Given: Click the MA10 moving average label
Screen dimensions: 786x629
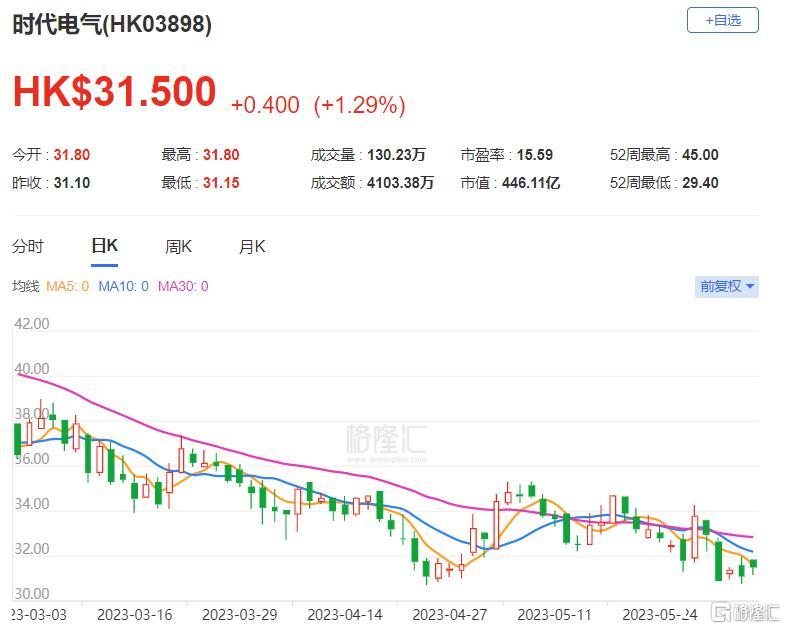Looking at the screenshot, I should [x=123, y=286].
